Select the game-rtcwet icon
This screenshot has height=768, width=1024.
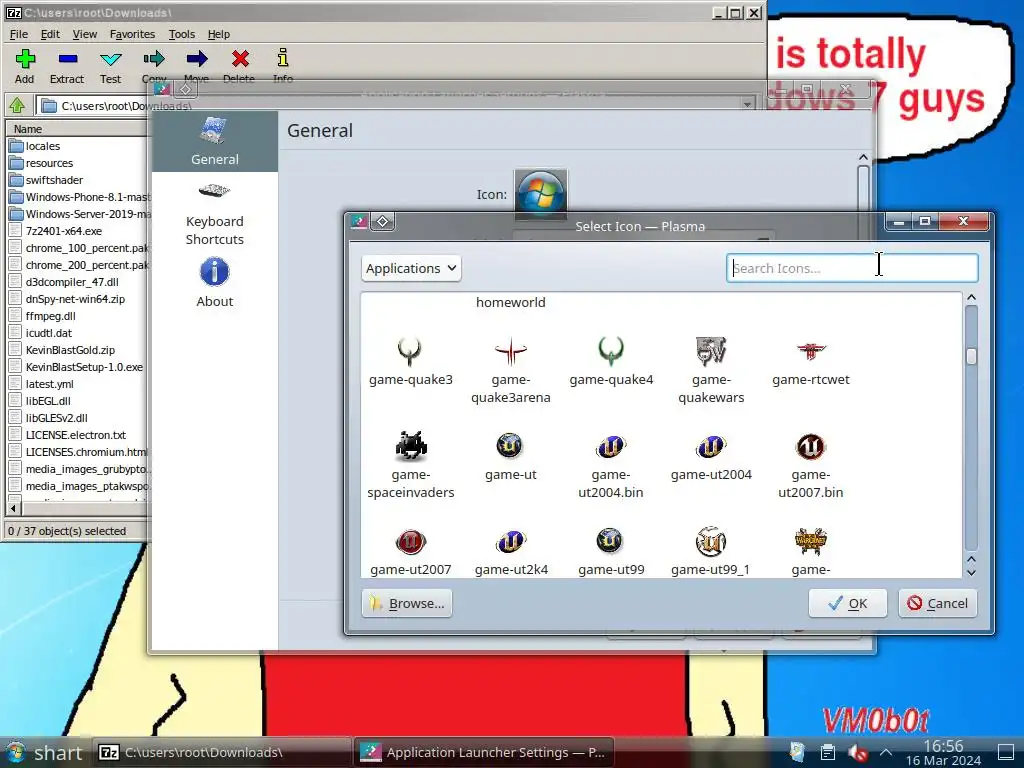(810, 361)
